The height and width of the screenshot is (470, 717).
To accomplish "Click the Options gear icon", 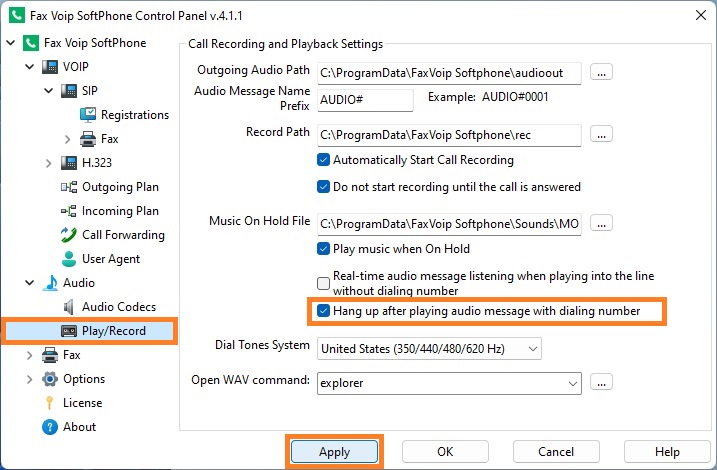I will tap(50, 379).
